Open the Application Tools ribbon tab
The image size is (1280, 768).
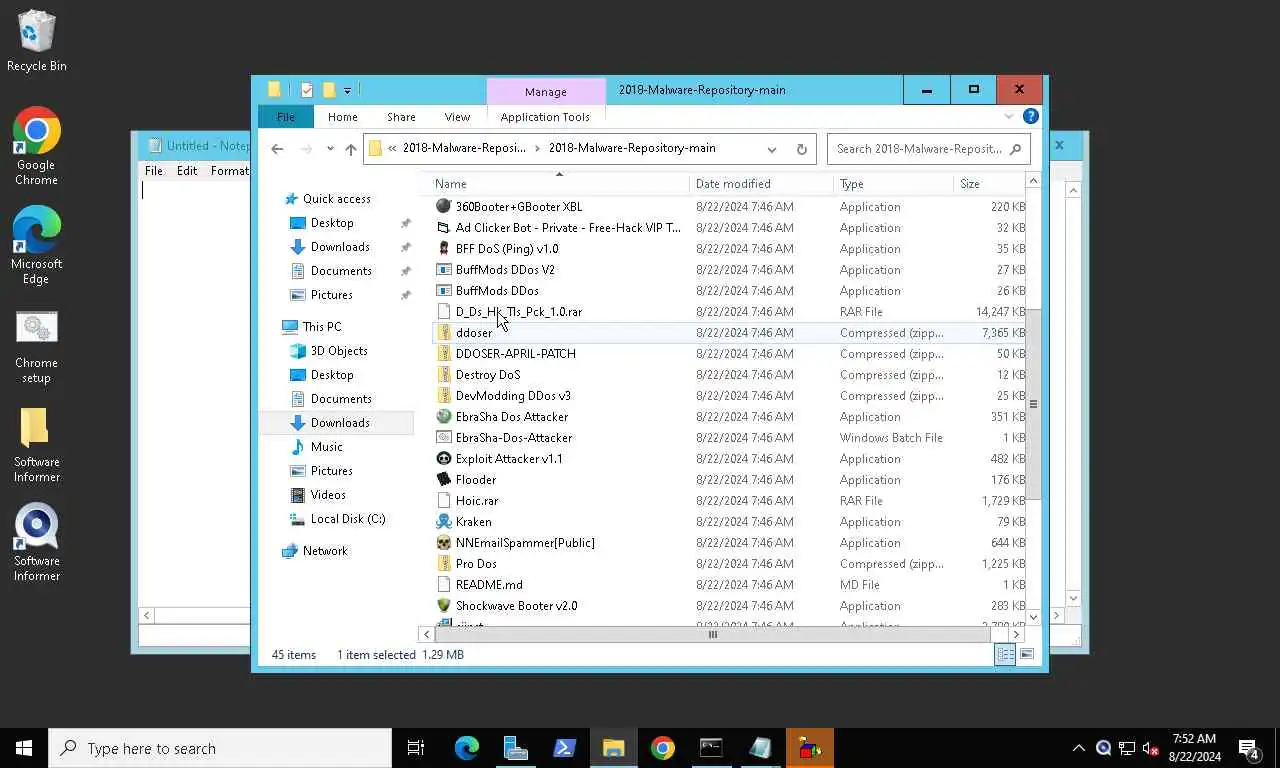click(545, 116)
